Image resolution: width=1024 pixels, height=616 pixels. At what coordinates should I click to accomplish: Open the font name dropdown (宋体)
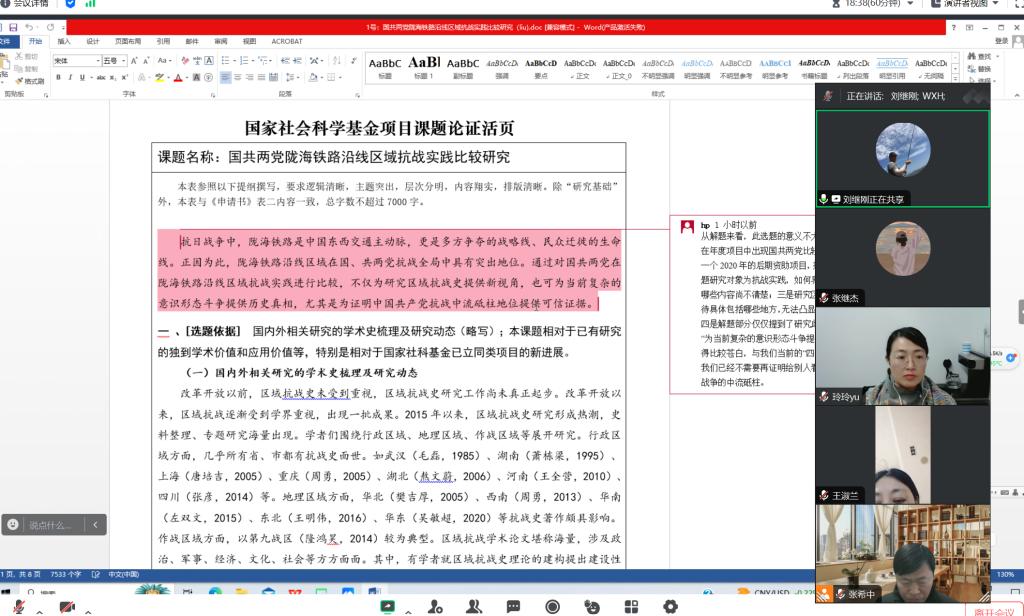pos(98,61)
